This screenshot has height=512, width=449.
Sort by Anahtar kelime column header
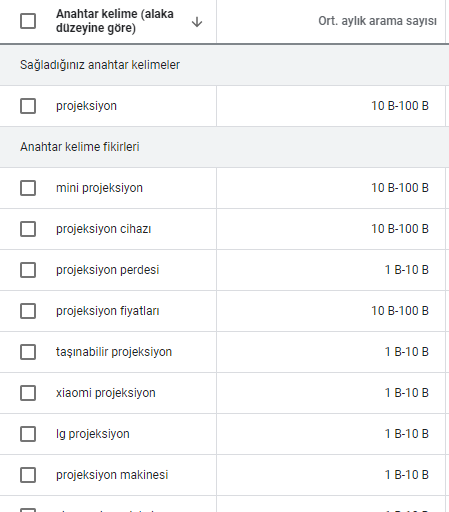click(115, 21)
